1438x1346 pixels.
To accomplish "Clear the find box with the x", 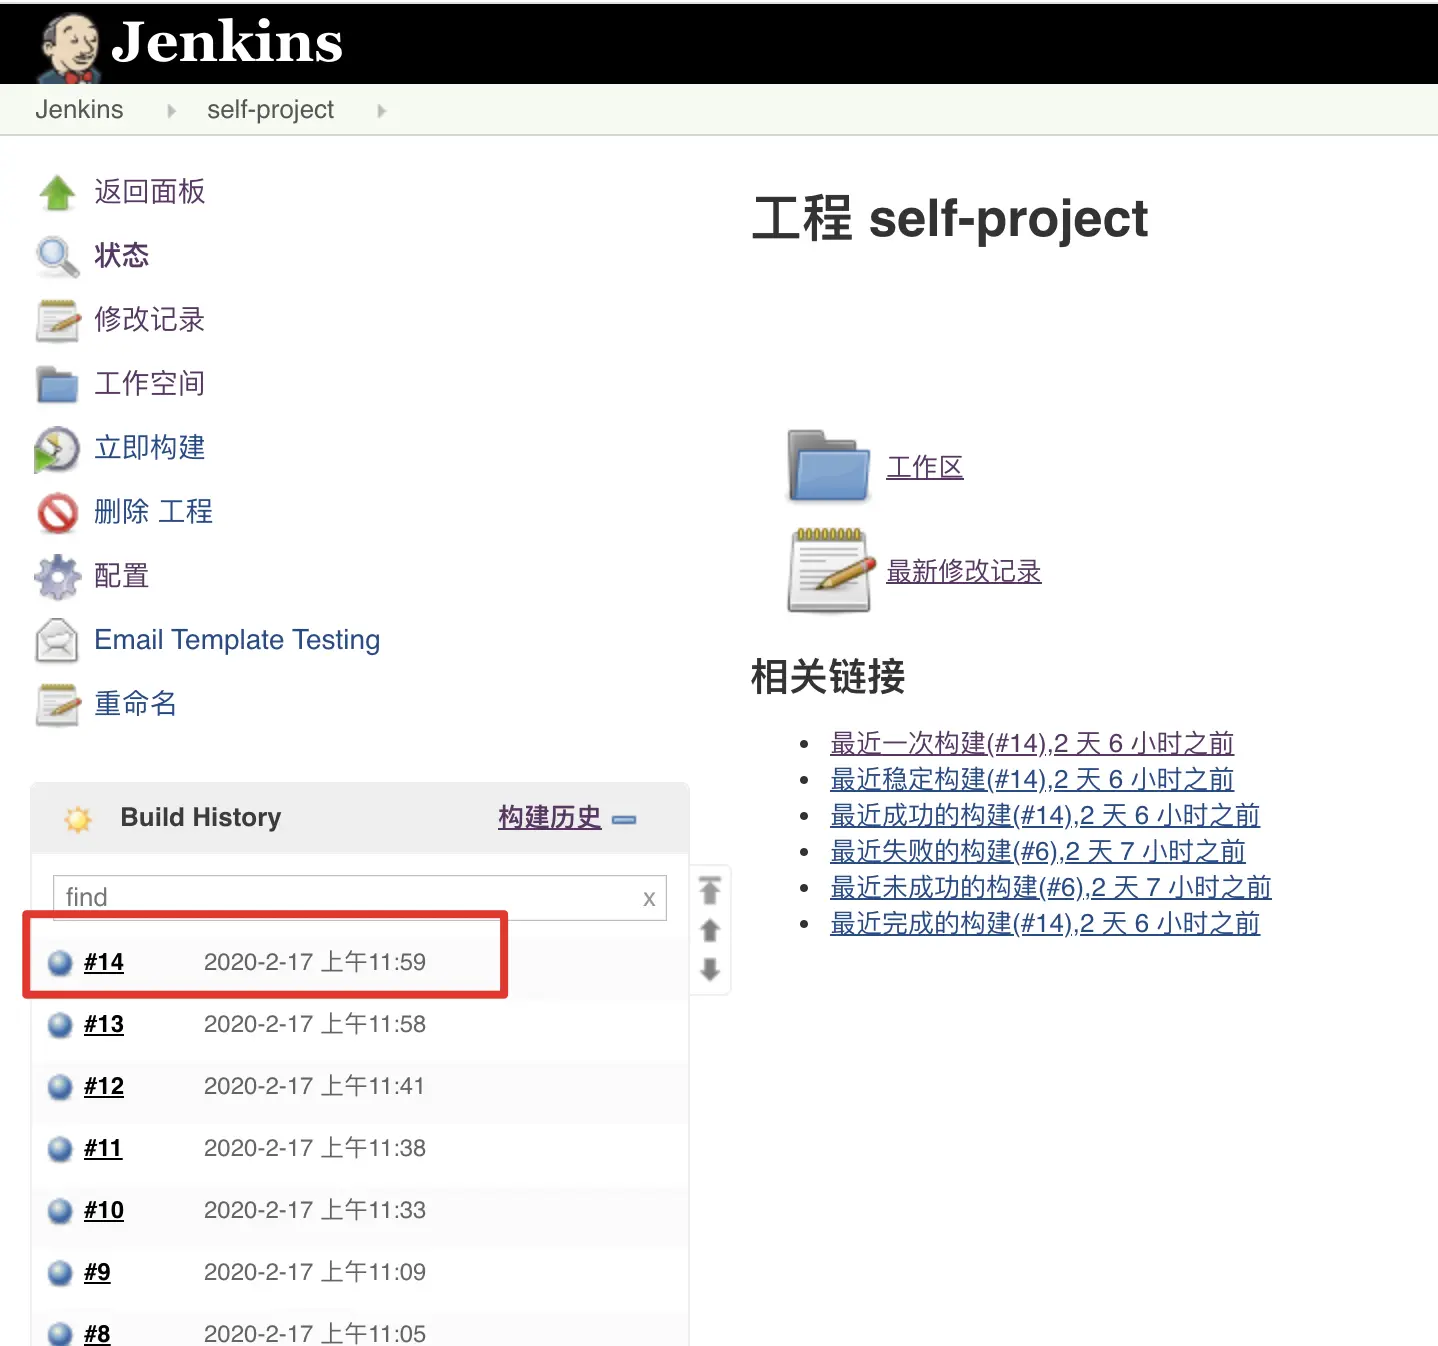I will coord(649,898).
